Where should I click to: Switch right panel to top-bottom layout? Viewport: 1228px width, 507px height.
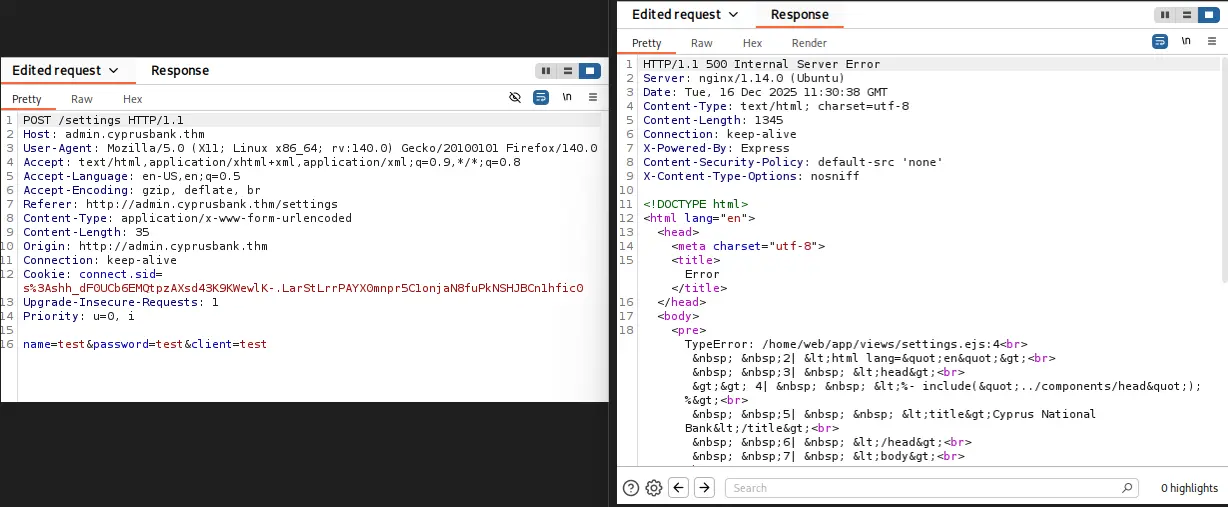tap(1187, 15)
